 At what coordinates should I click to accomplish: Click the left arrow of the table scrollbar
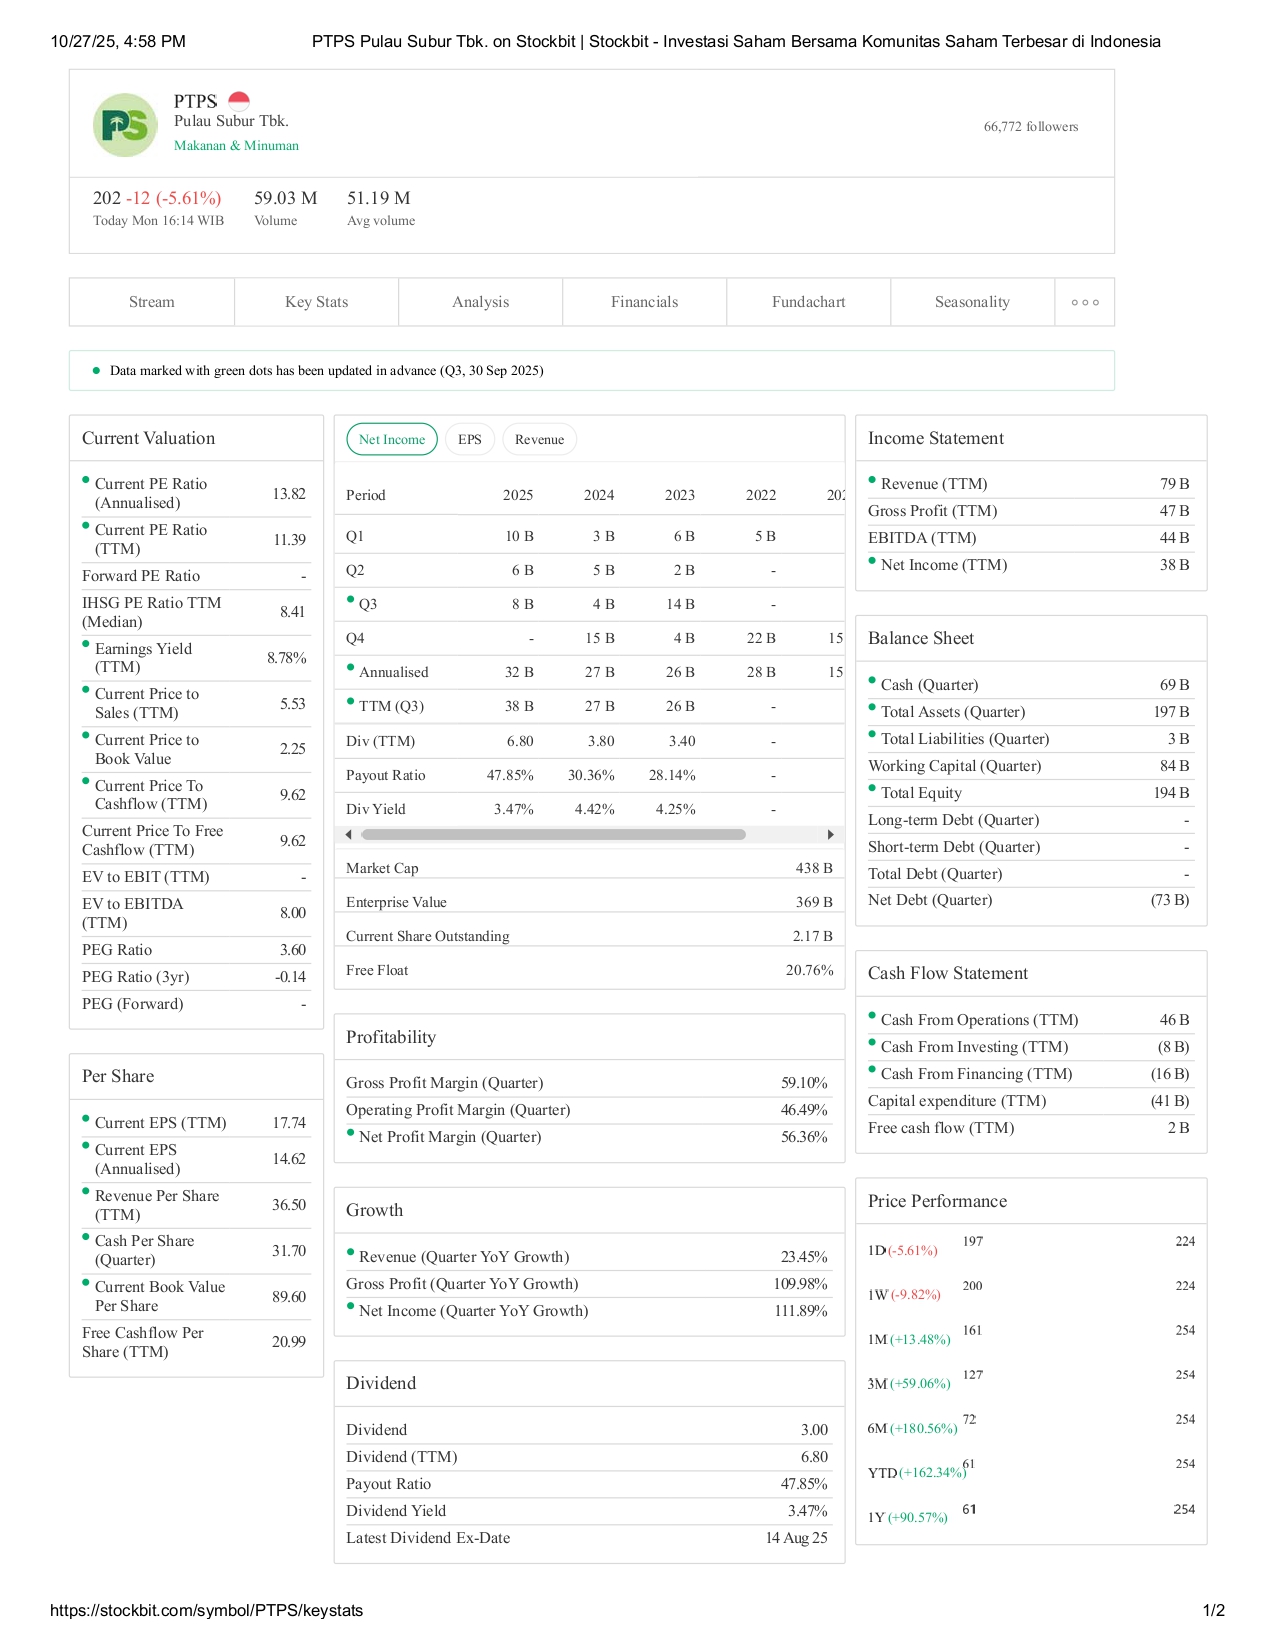pos(348,834)
